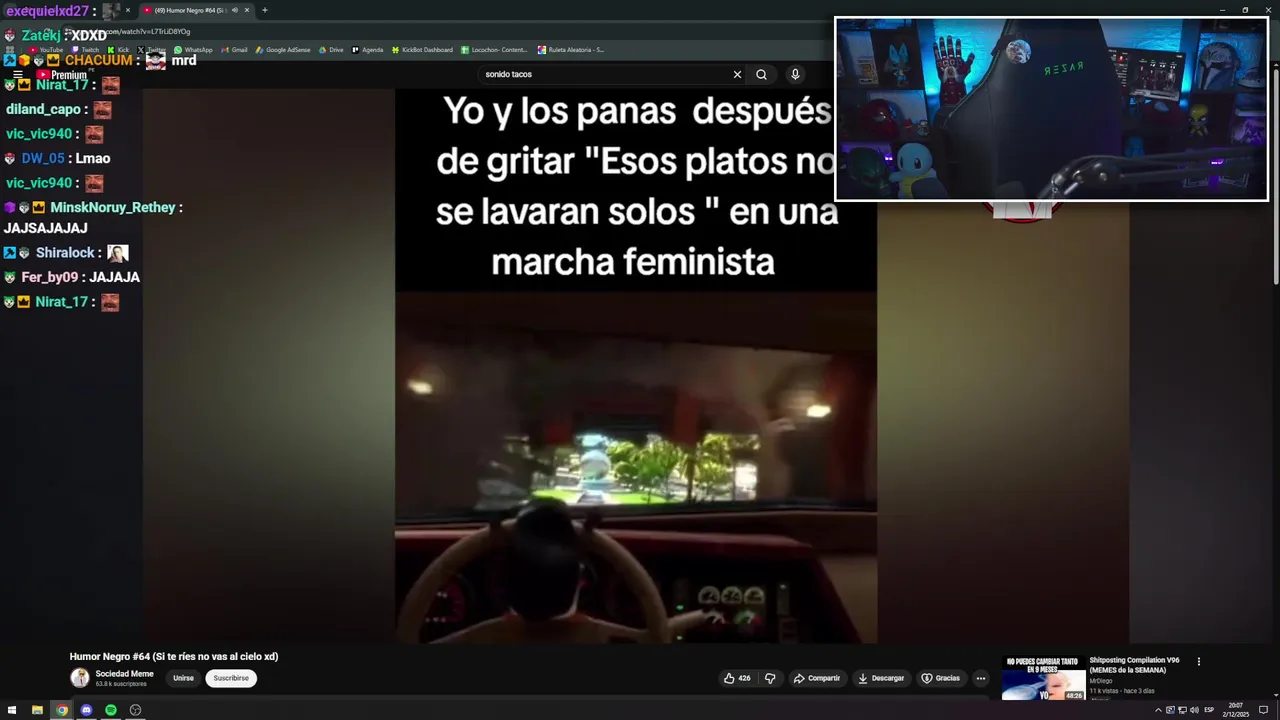Screen dimensions: 1280x720
Task: Click chat username CHACUUM
Action: 98,60
